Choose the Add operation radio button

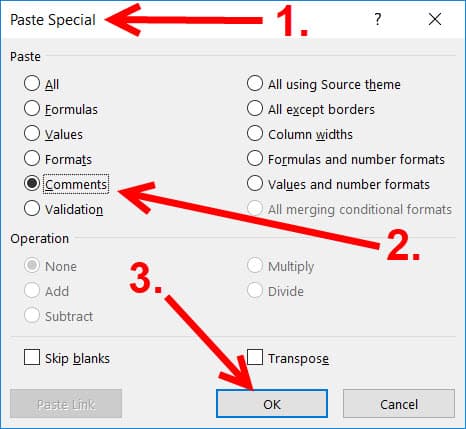tap(32, 290)
